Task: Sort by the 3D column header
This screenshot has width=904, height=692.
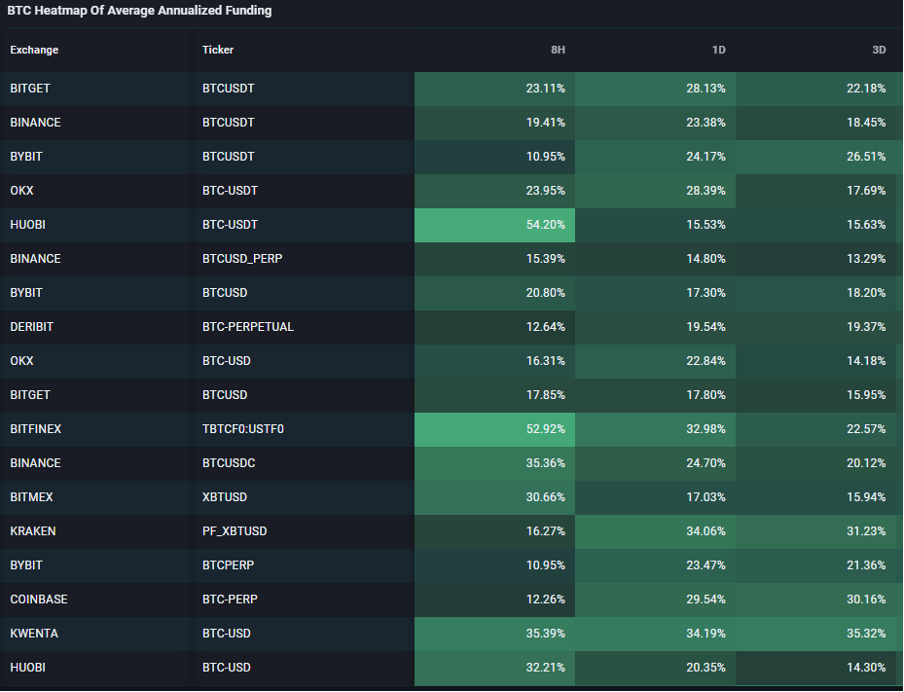Action: coord(879,50)
